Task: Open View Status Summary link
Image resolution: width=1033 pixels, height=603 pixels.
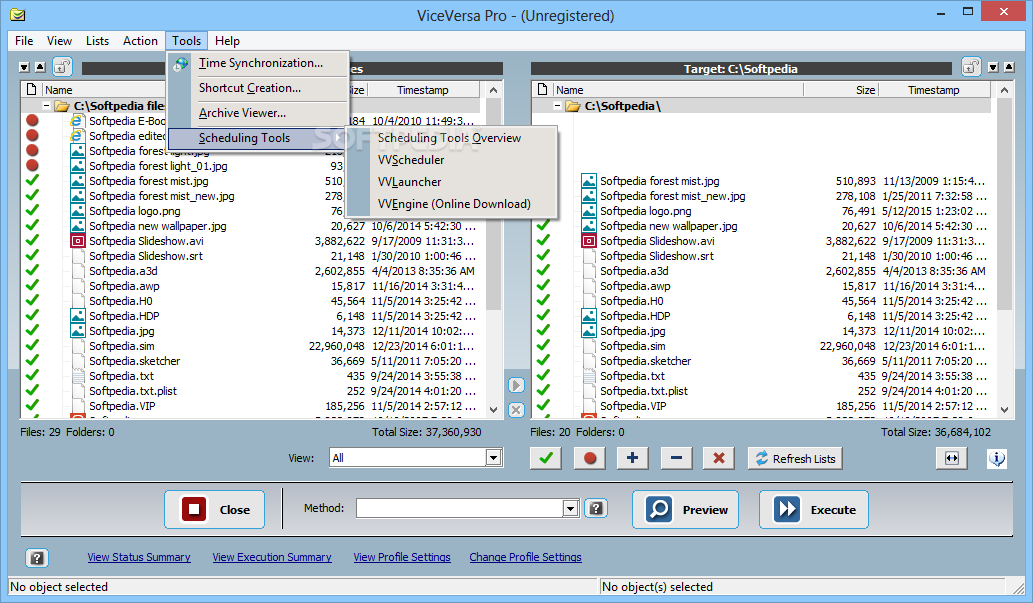Action: coord(139,558)
